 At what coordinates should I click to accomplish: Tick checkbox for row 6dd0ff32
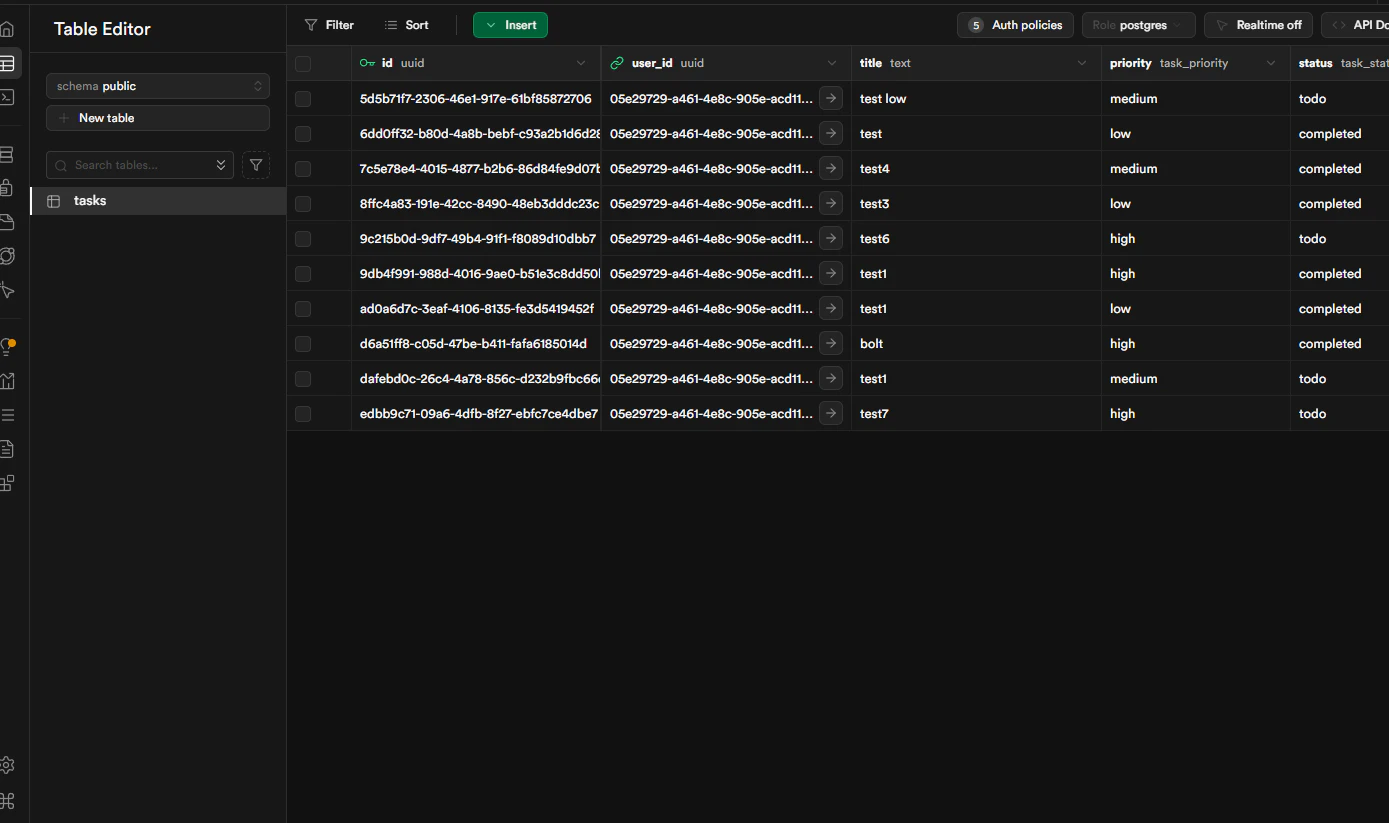[303, 134]
